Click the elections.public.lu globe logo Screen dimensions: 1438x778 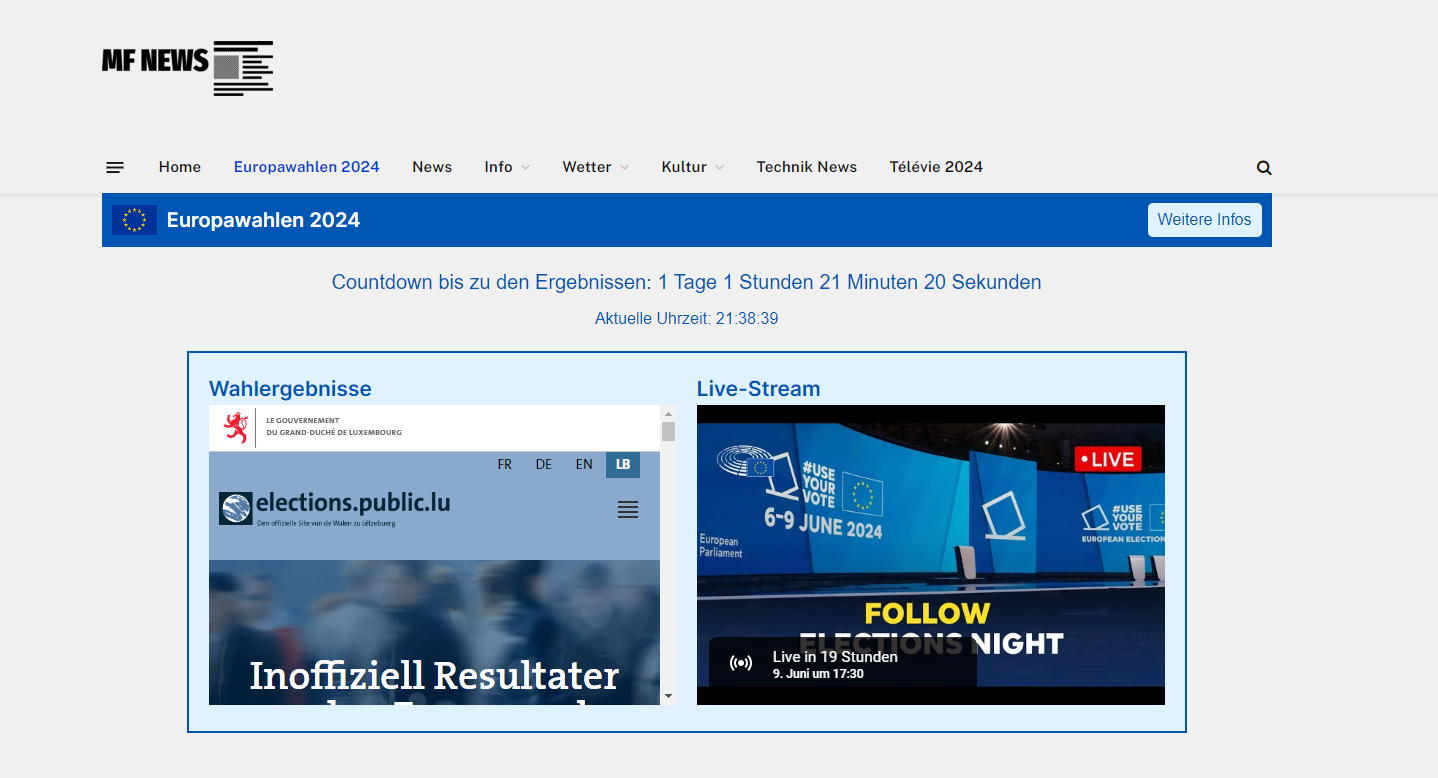236,508
